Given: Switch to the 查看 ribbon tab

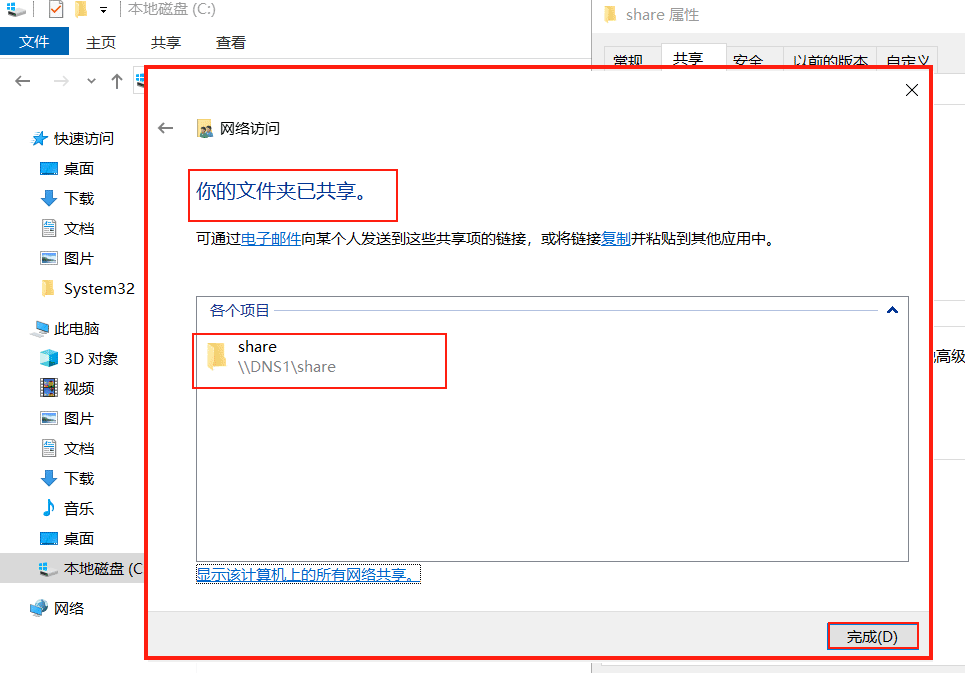Looking at the screenshot, I should [231, 42].
